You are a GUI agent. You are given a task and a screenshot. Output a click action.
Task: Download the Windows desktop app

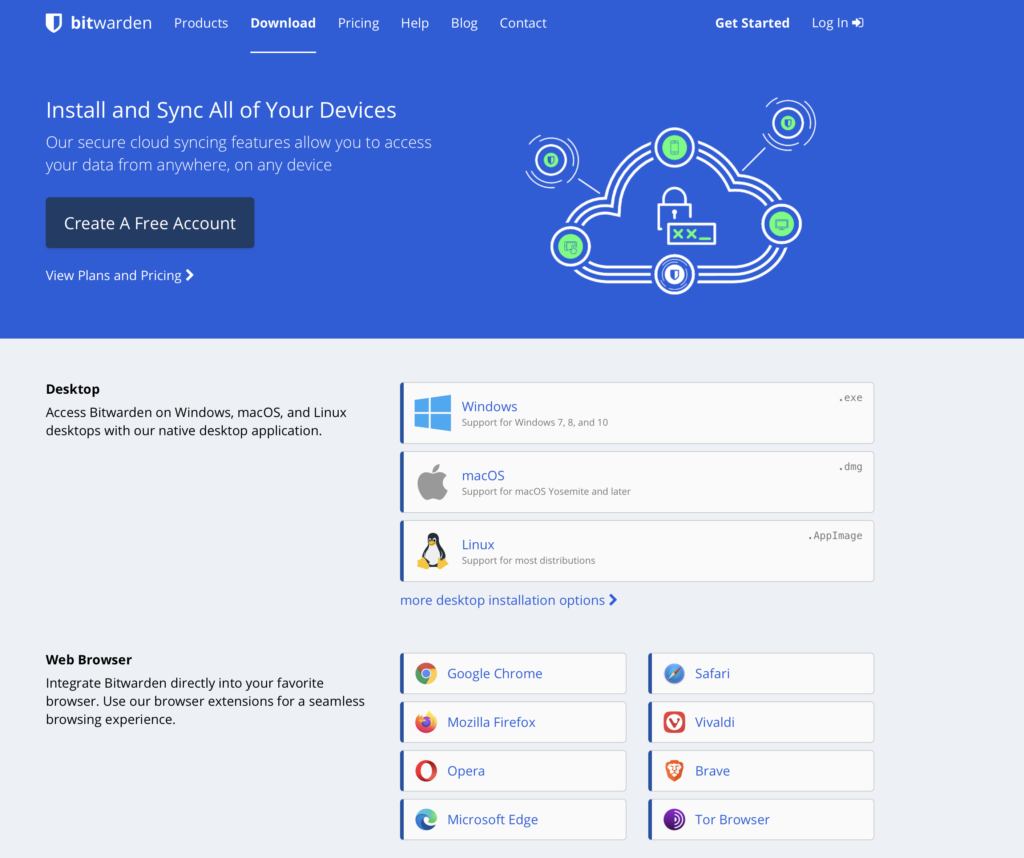coord(637,413)
